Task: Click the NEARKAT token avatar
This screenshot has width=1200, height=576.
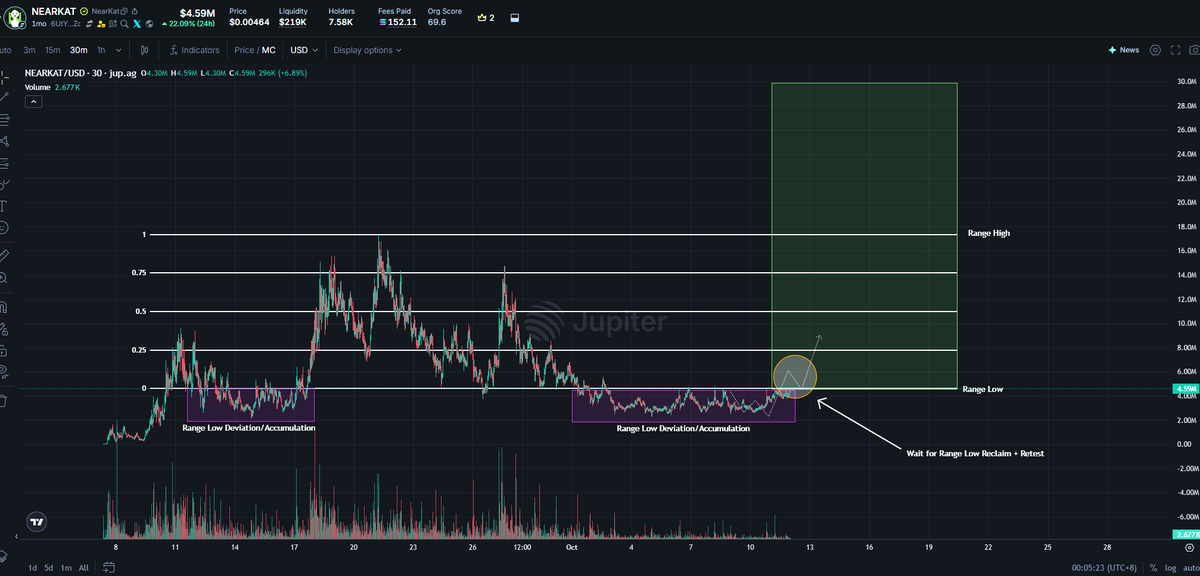Action: coord(16,16)
